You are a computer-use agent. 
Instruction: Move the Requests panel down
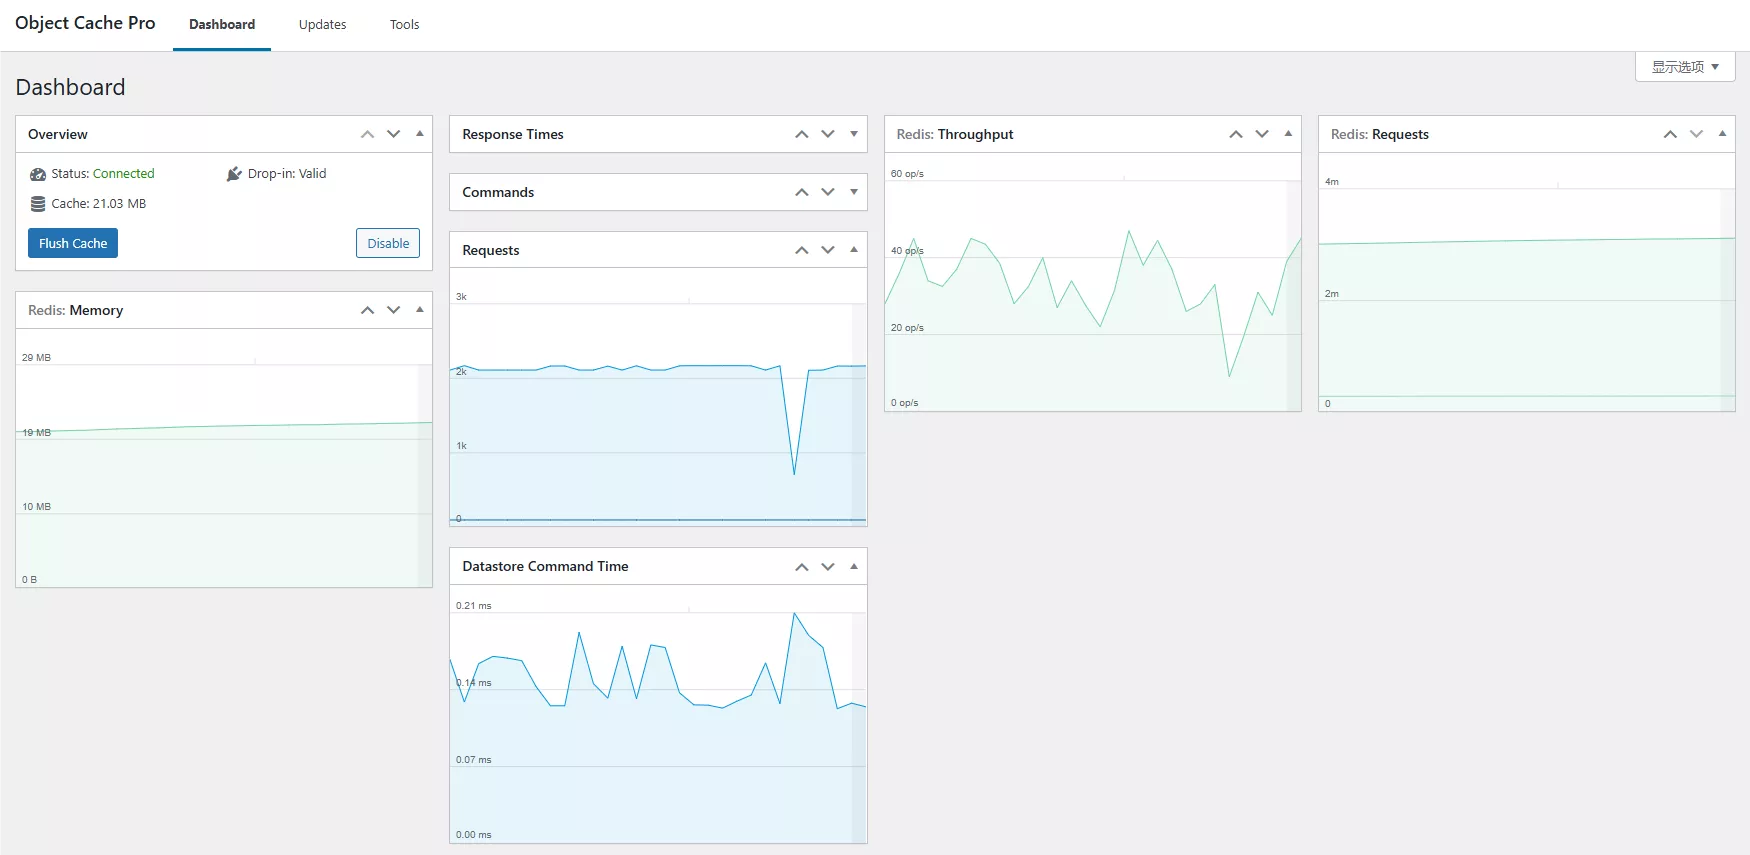coord(828,250)
